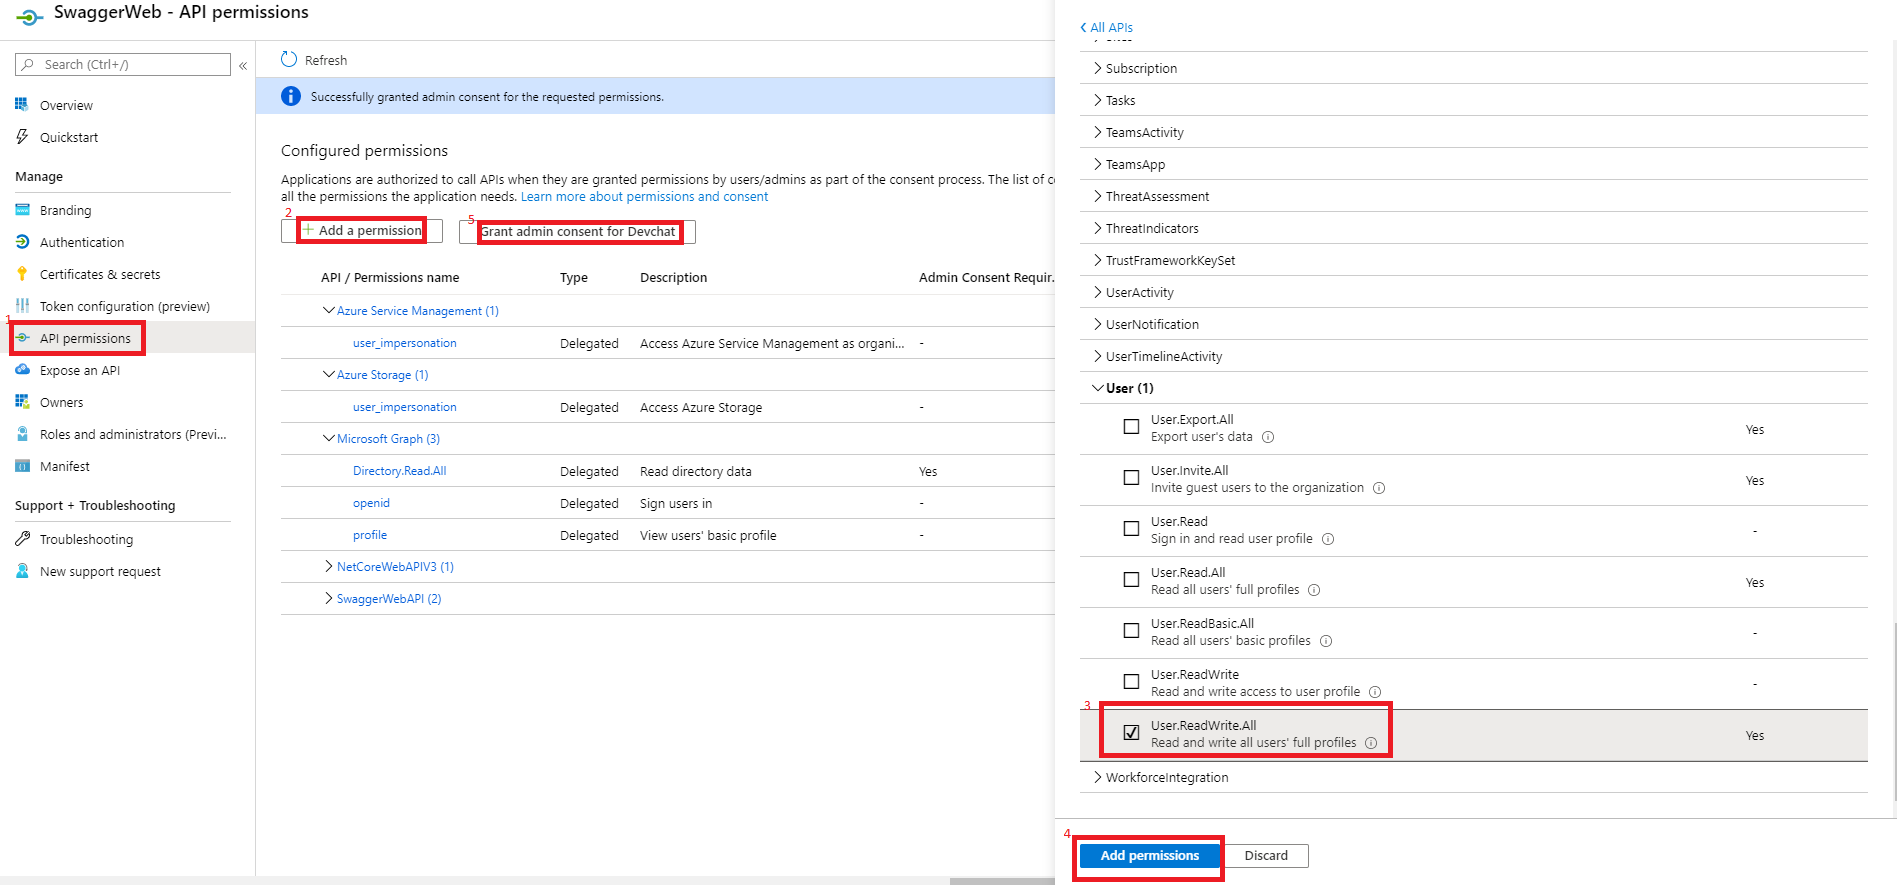This screenshot has width=1897, height=885.
Task: Click info icon next to Read all users' basic profiles
Action: click(1326, 641)
